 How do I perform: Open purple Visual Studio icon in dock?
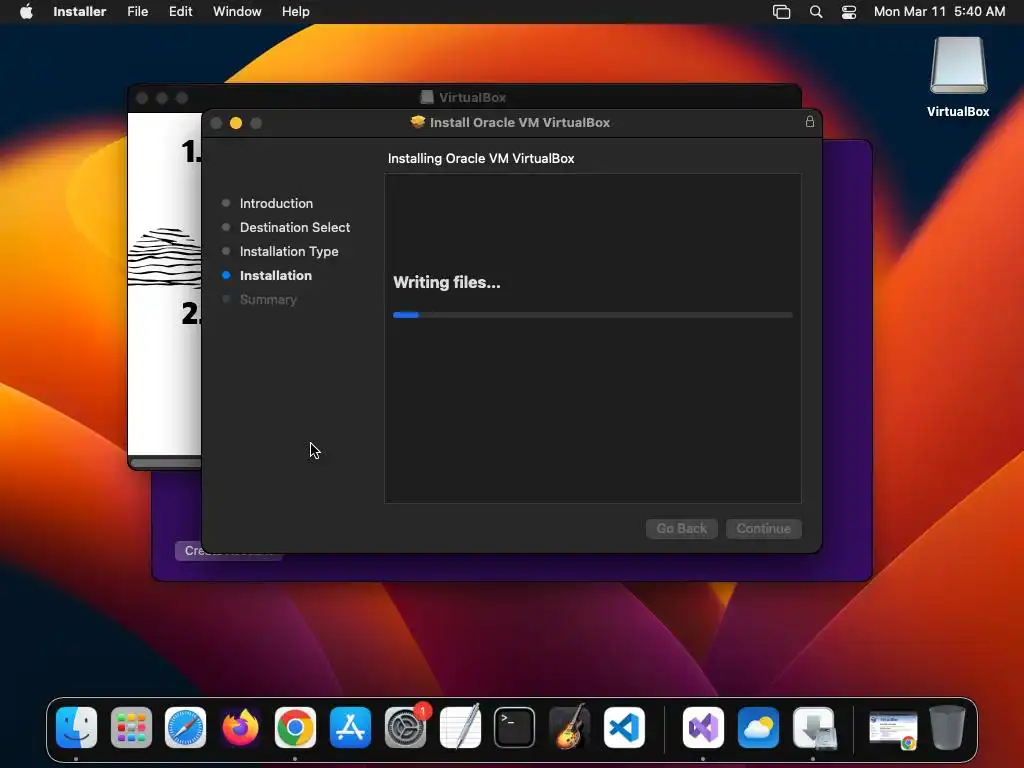click(703, 728)
